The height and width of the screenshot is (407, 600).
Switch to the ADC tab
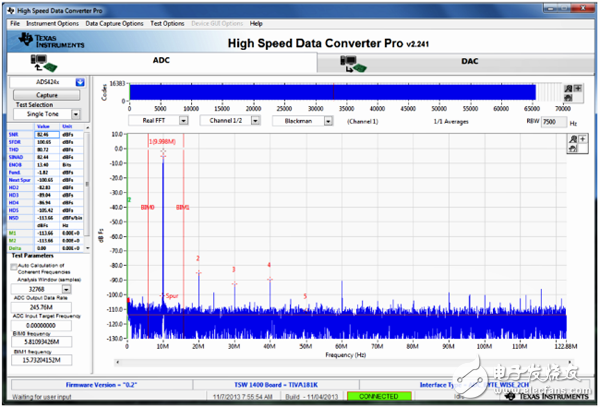click(161, 62)
